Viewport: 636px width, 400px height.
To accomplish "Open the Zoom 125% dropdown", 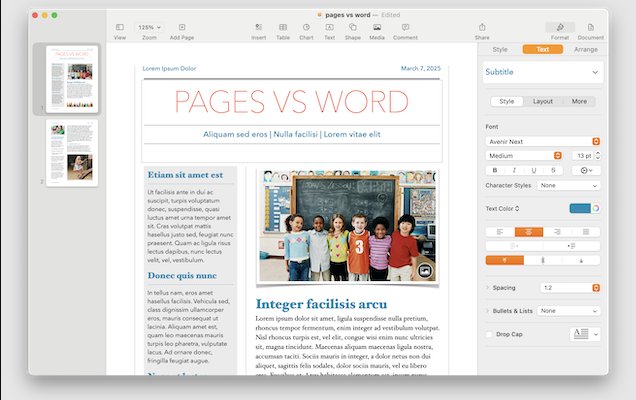I will [x=149, y=27].
